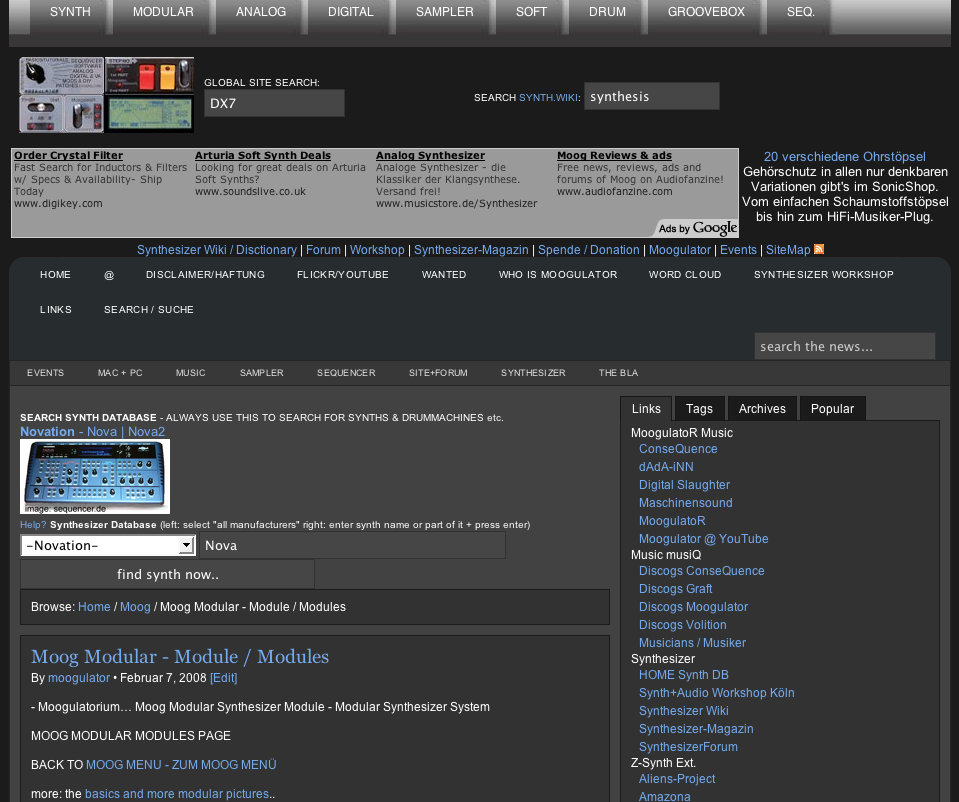
Task: Go to Home in the Browse breadcrumb
Action: coord(94,607)
